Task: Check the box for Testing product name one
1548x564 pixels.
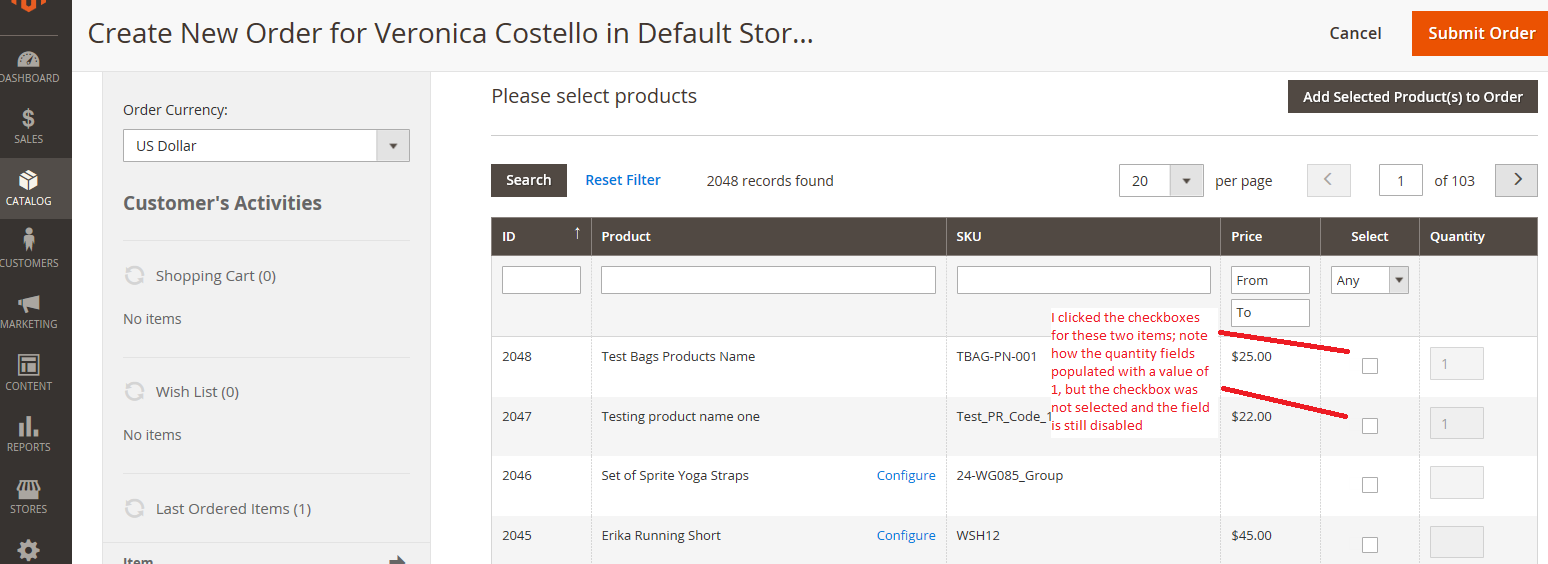Action: [1370, 426]
